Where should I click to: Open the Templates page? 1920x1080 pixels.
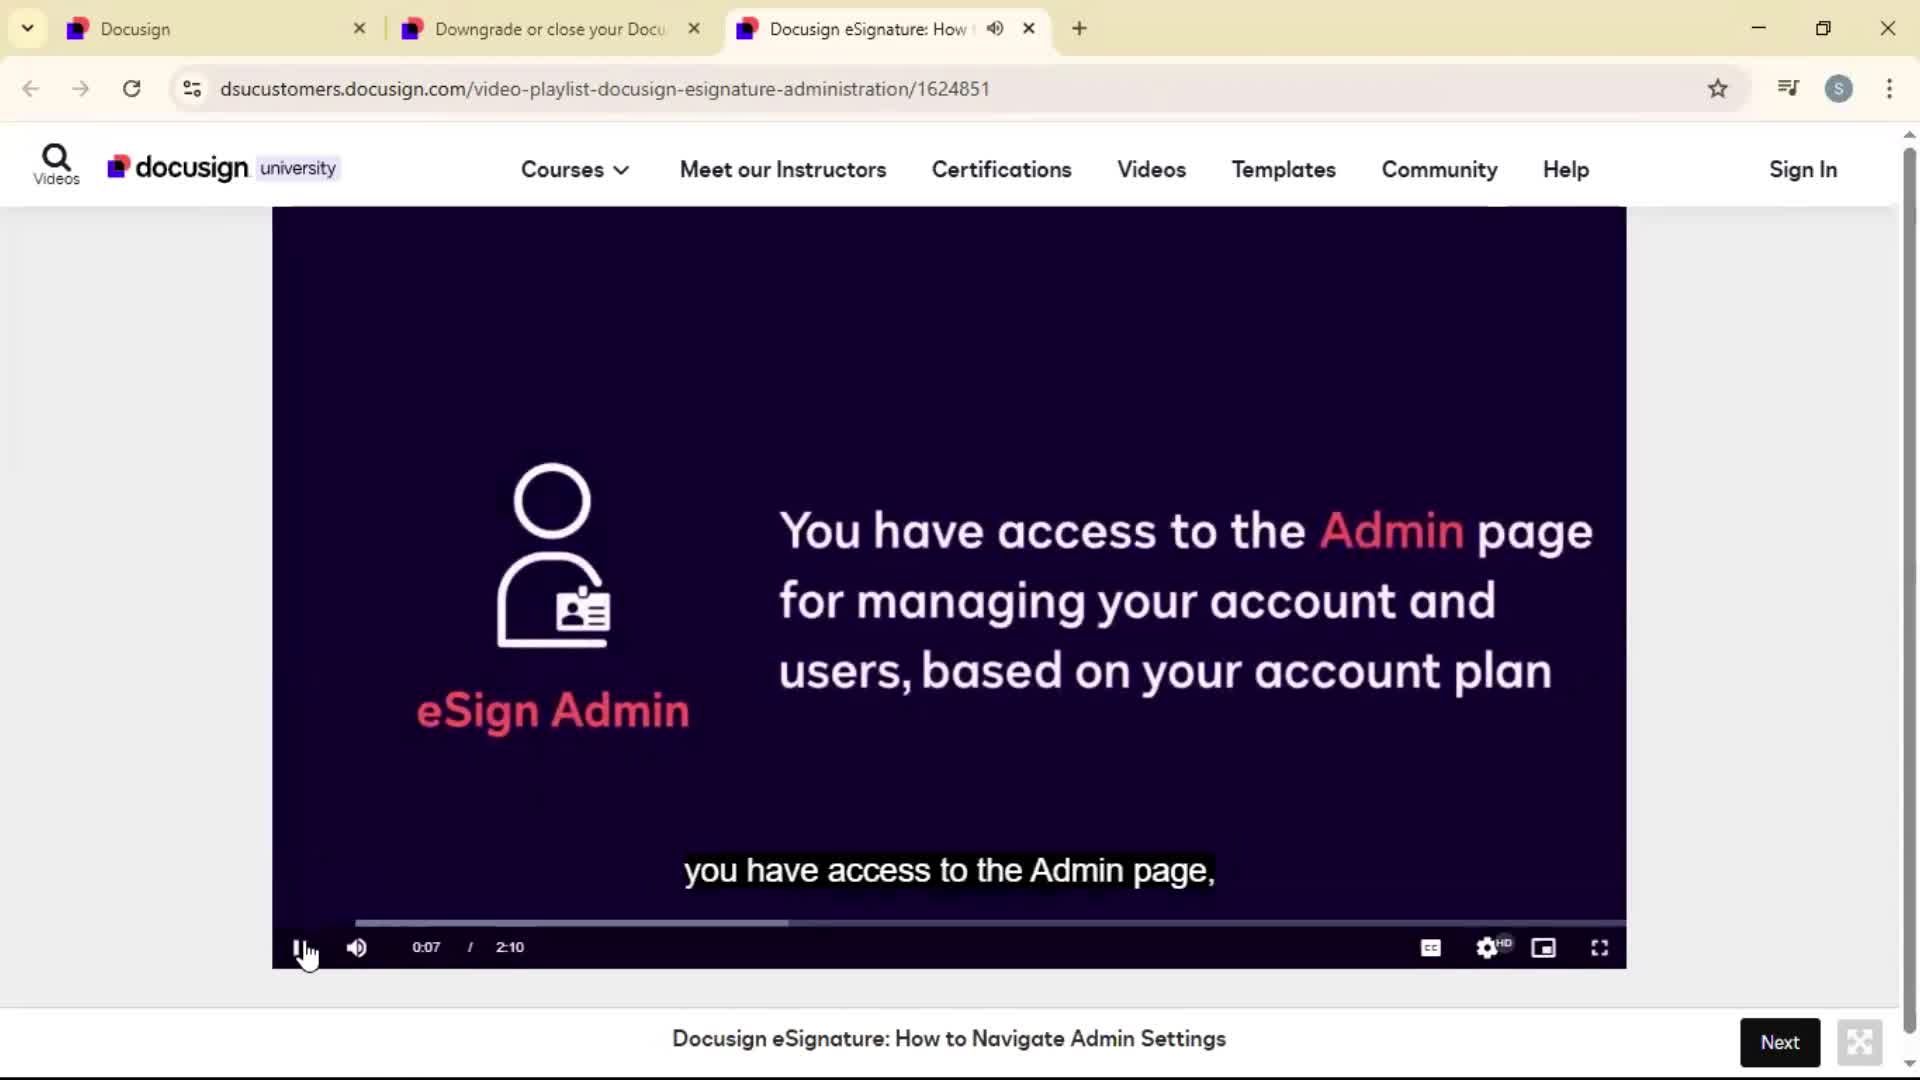coord(1283,170)
